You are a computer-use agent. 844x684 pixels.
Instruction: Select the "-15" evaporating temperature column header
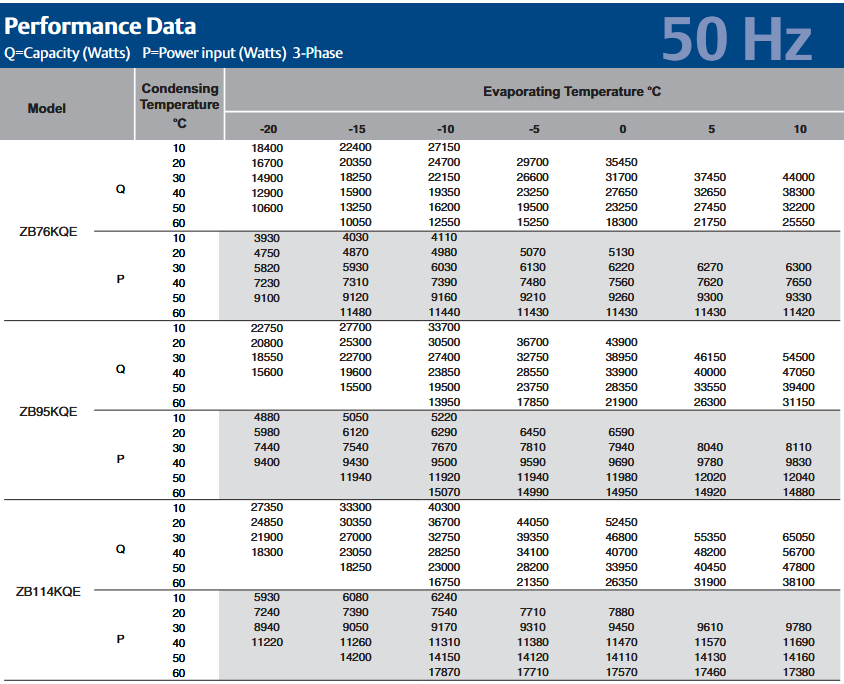[356, 129]
